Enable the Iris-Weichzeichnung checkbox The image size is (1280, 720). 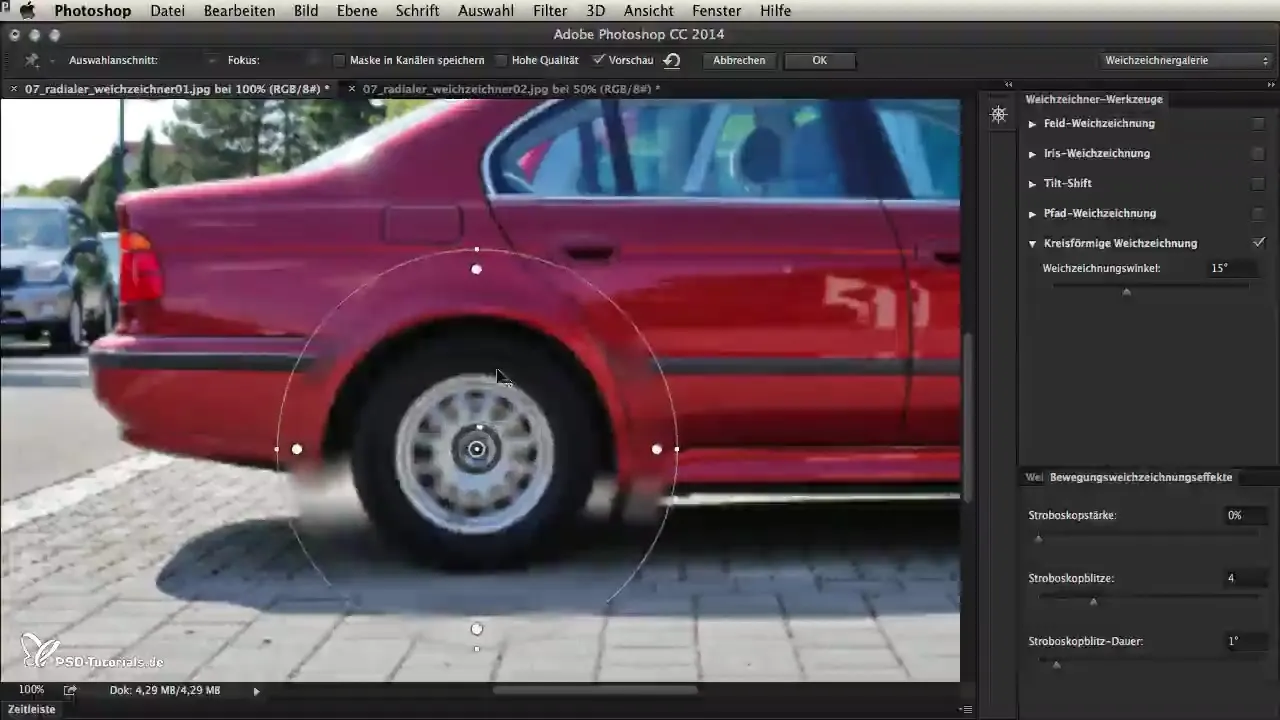(x=1259, y=154)
